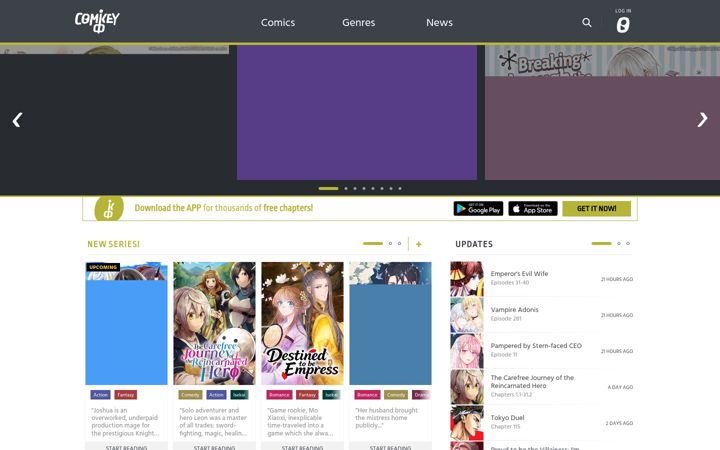Screen dimensions: 720x450
Task: Click 'Joshua is an overworked' description
Action: (125, 422)
